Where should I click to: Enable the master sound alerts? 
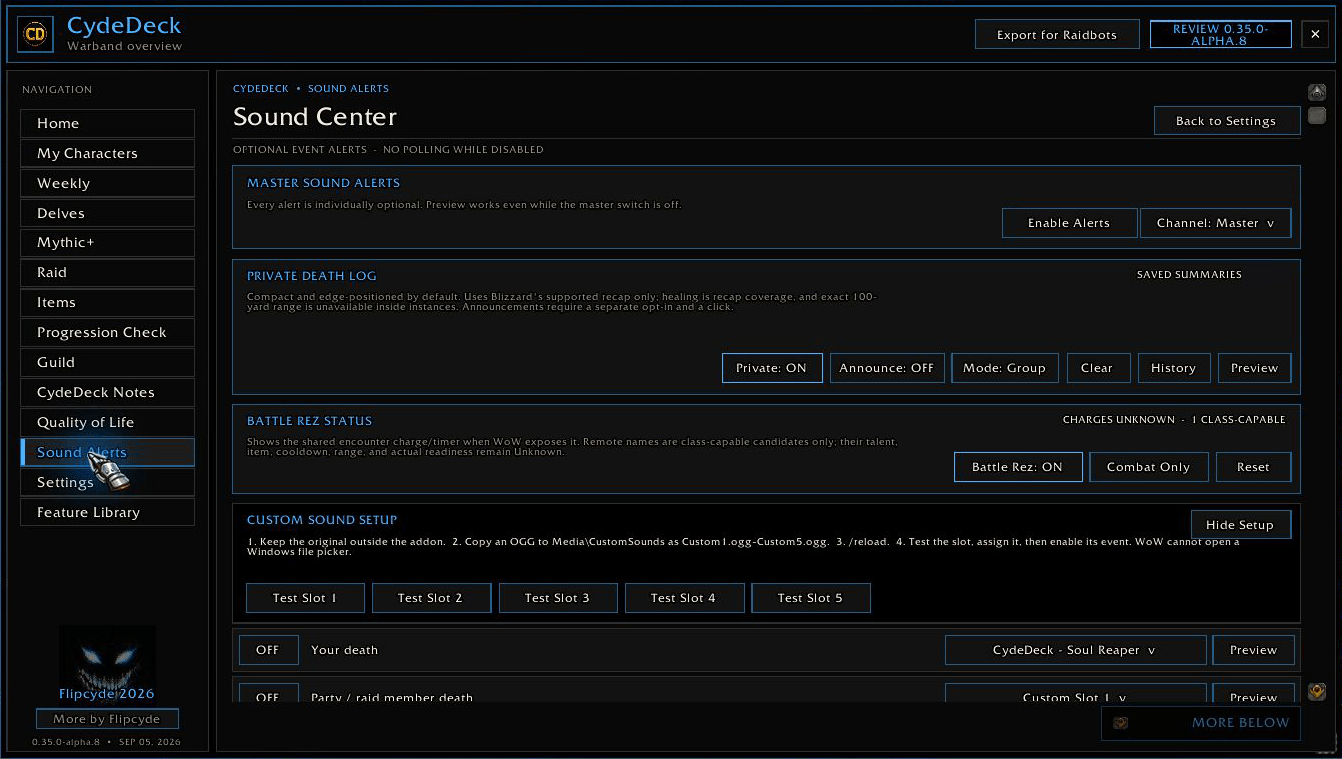pos(1069,223)
